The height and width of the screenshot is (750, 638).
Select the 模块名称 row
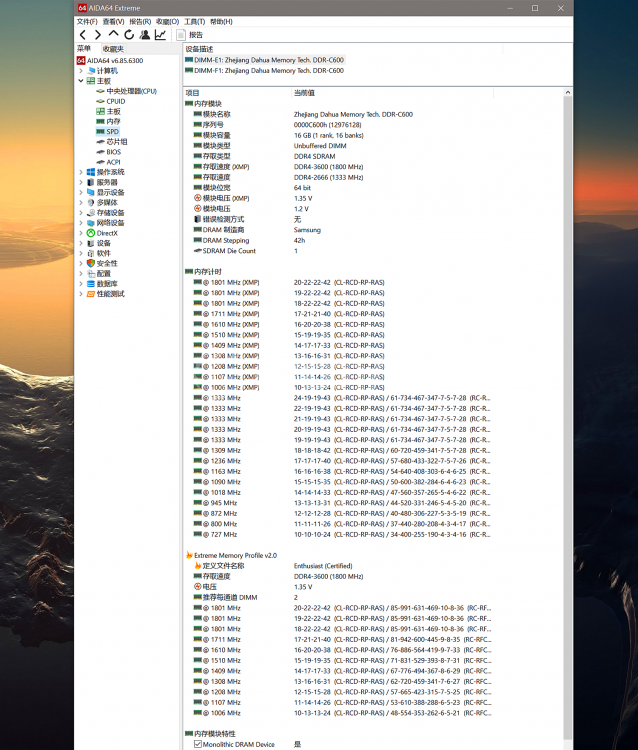(x=338, y=114)
